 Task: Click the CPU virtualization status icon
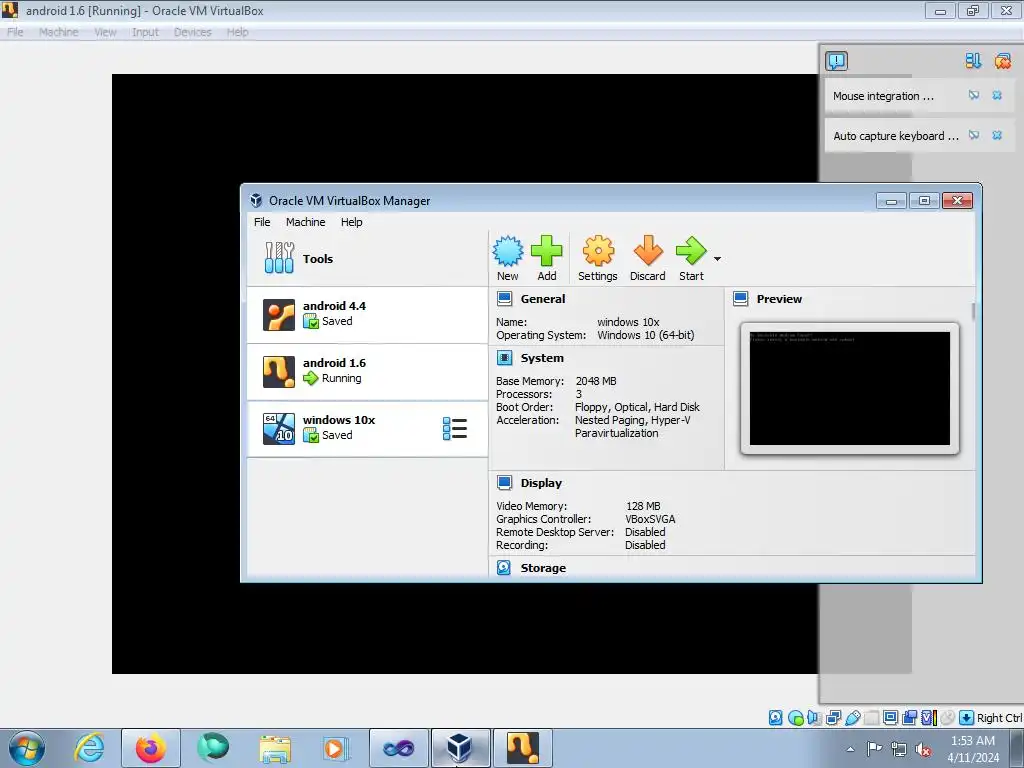(929, 718)
